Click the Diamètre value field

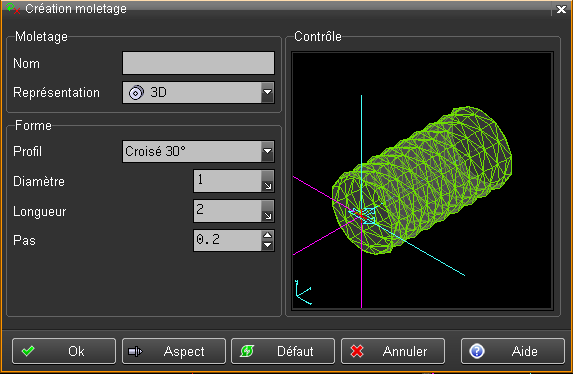(228, 181)
